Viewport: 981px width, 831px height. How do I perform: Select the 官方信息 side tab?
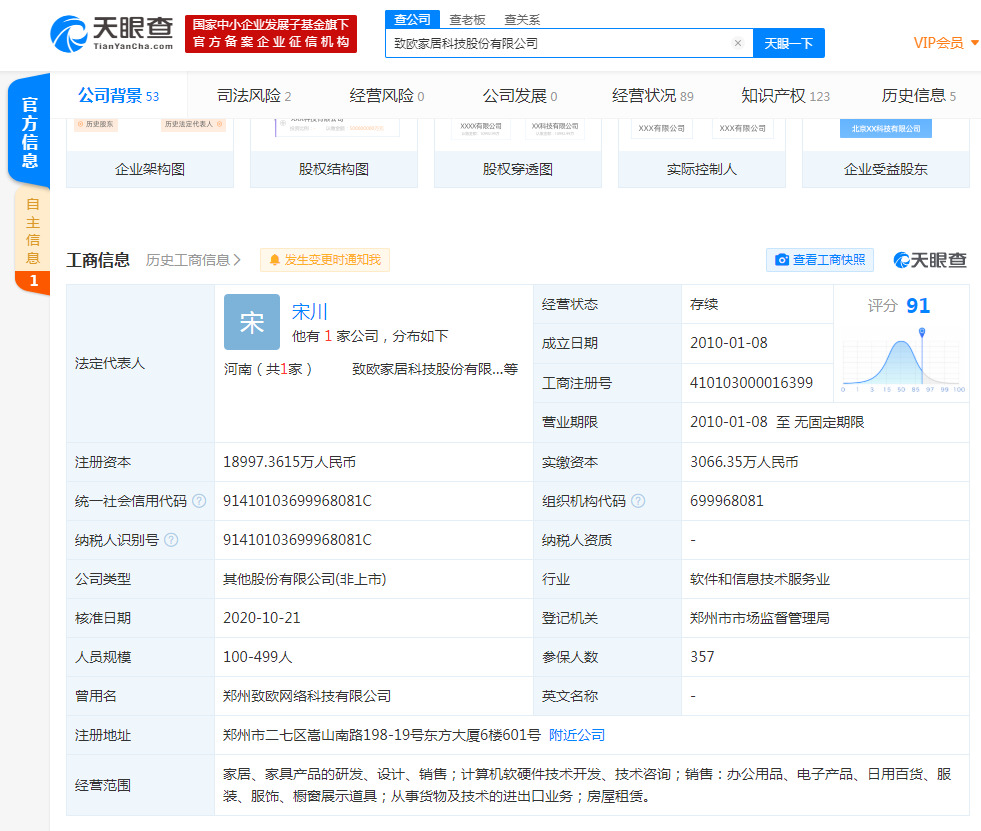coord(29,131)
